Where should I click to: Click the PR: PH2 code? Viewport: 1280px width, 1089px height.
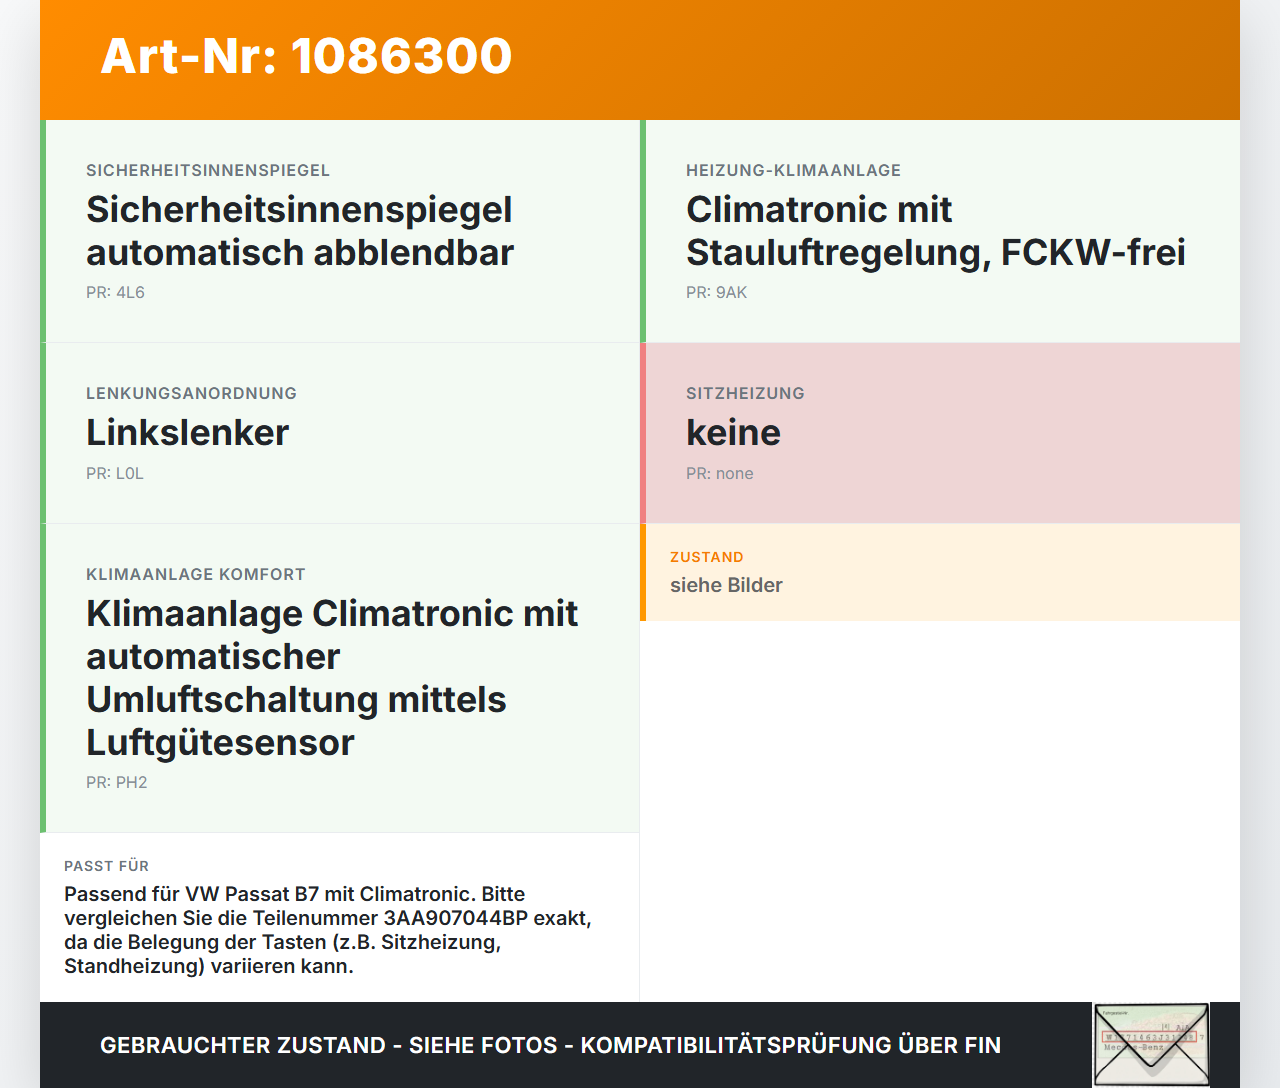[116, 783]
